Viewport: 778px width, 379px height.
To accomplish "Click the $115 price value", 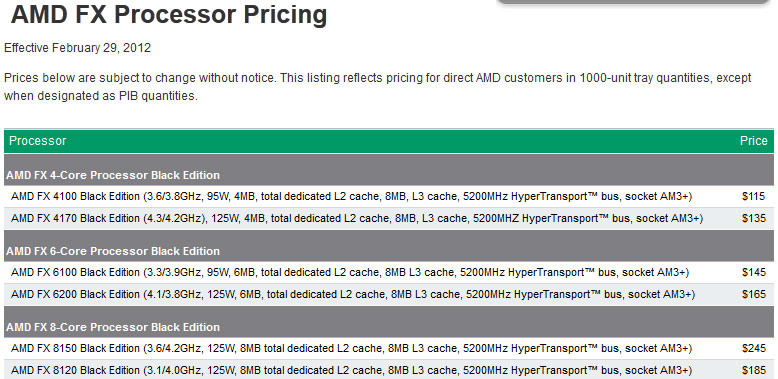I will [x=754, y=196].
